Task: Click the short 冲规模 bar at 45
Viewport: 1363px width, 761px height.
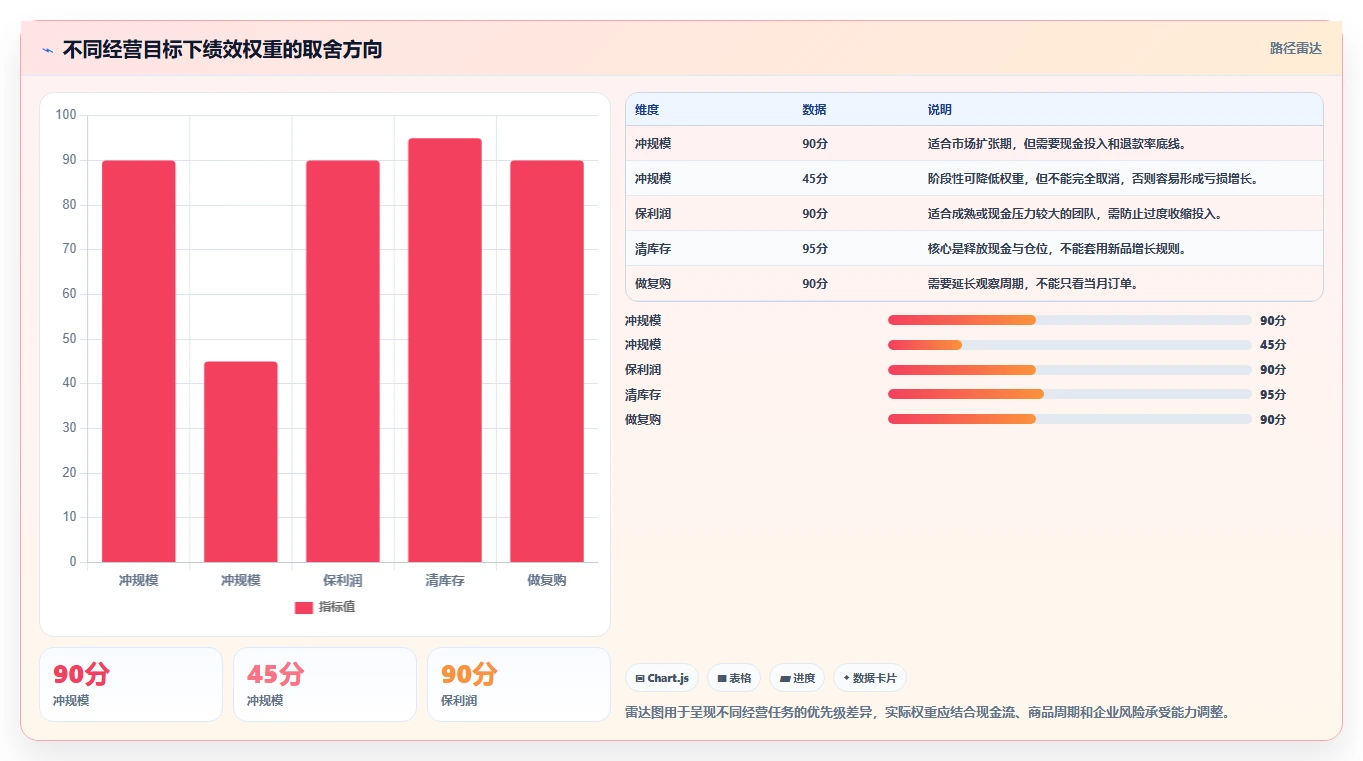Action: click(241, 462)
